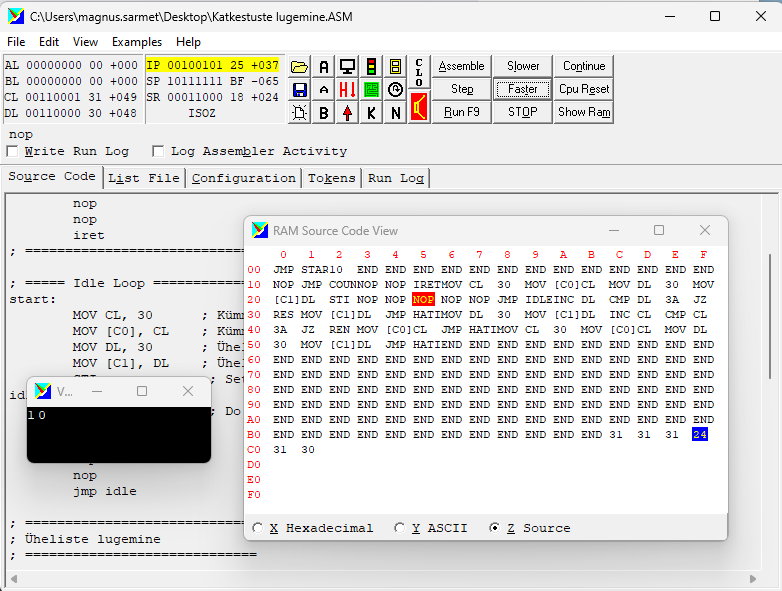Open the Examples menu
This screenshot has width=782, height=591.
[x=137, y=42]
